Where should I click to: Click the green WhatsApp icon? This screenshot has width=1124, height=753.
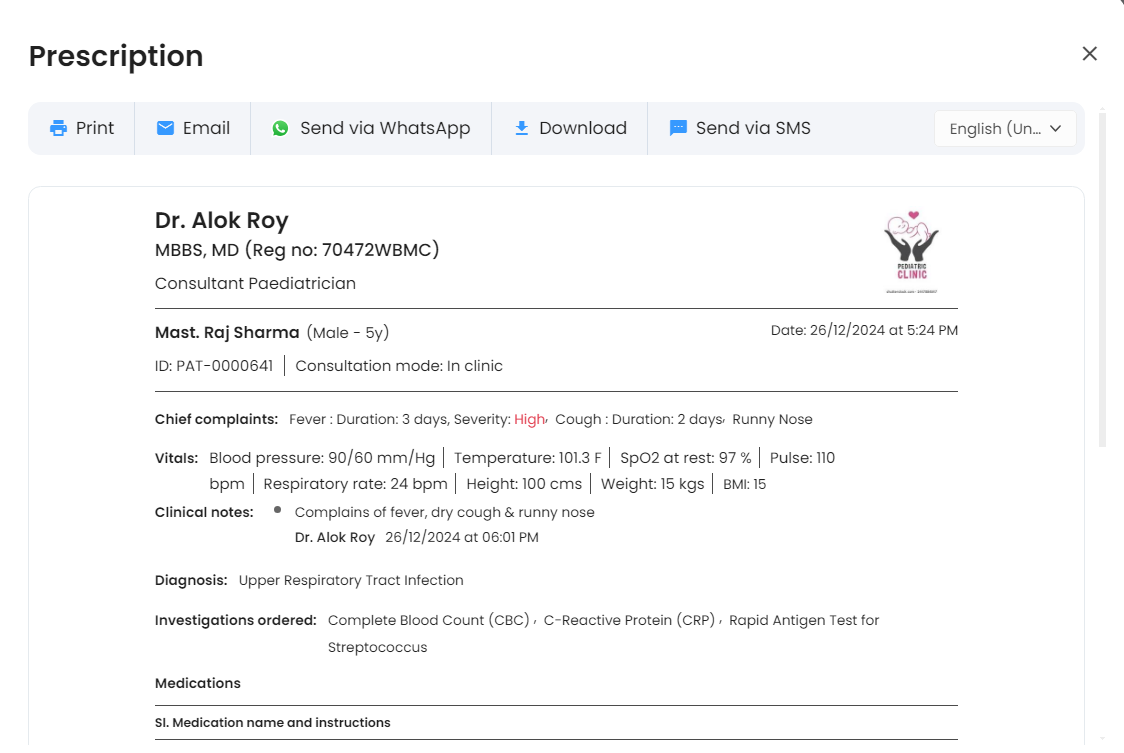[280, 128]
